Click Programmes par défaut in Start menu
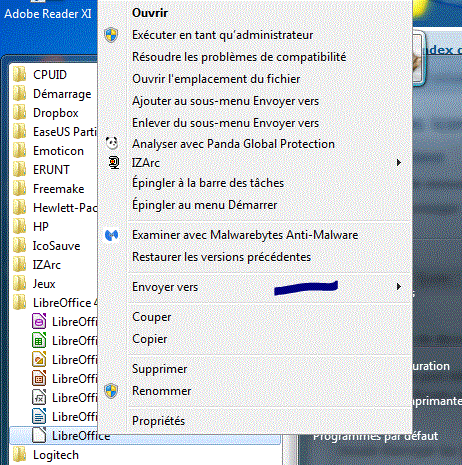The width and height of the screenshot is (462, 465). point(375,436)
